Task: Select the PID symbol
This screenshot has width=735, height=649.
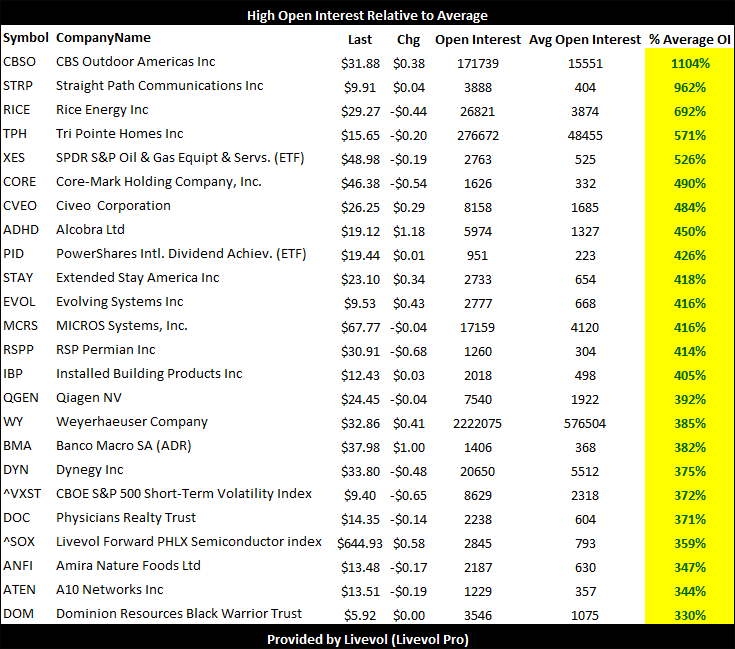Action: pos(13,254)
